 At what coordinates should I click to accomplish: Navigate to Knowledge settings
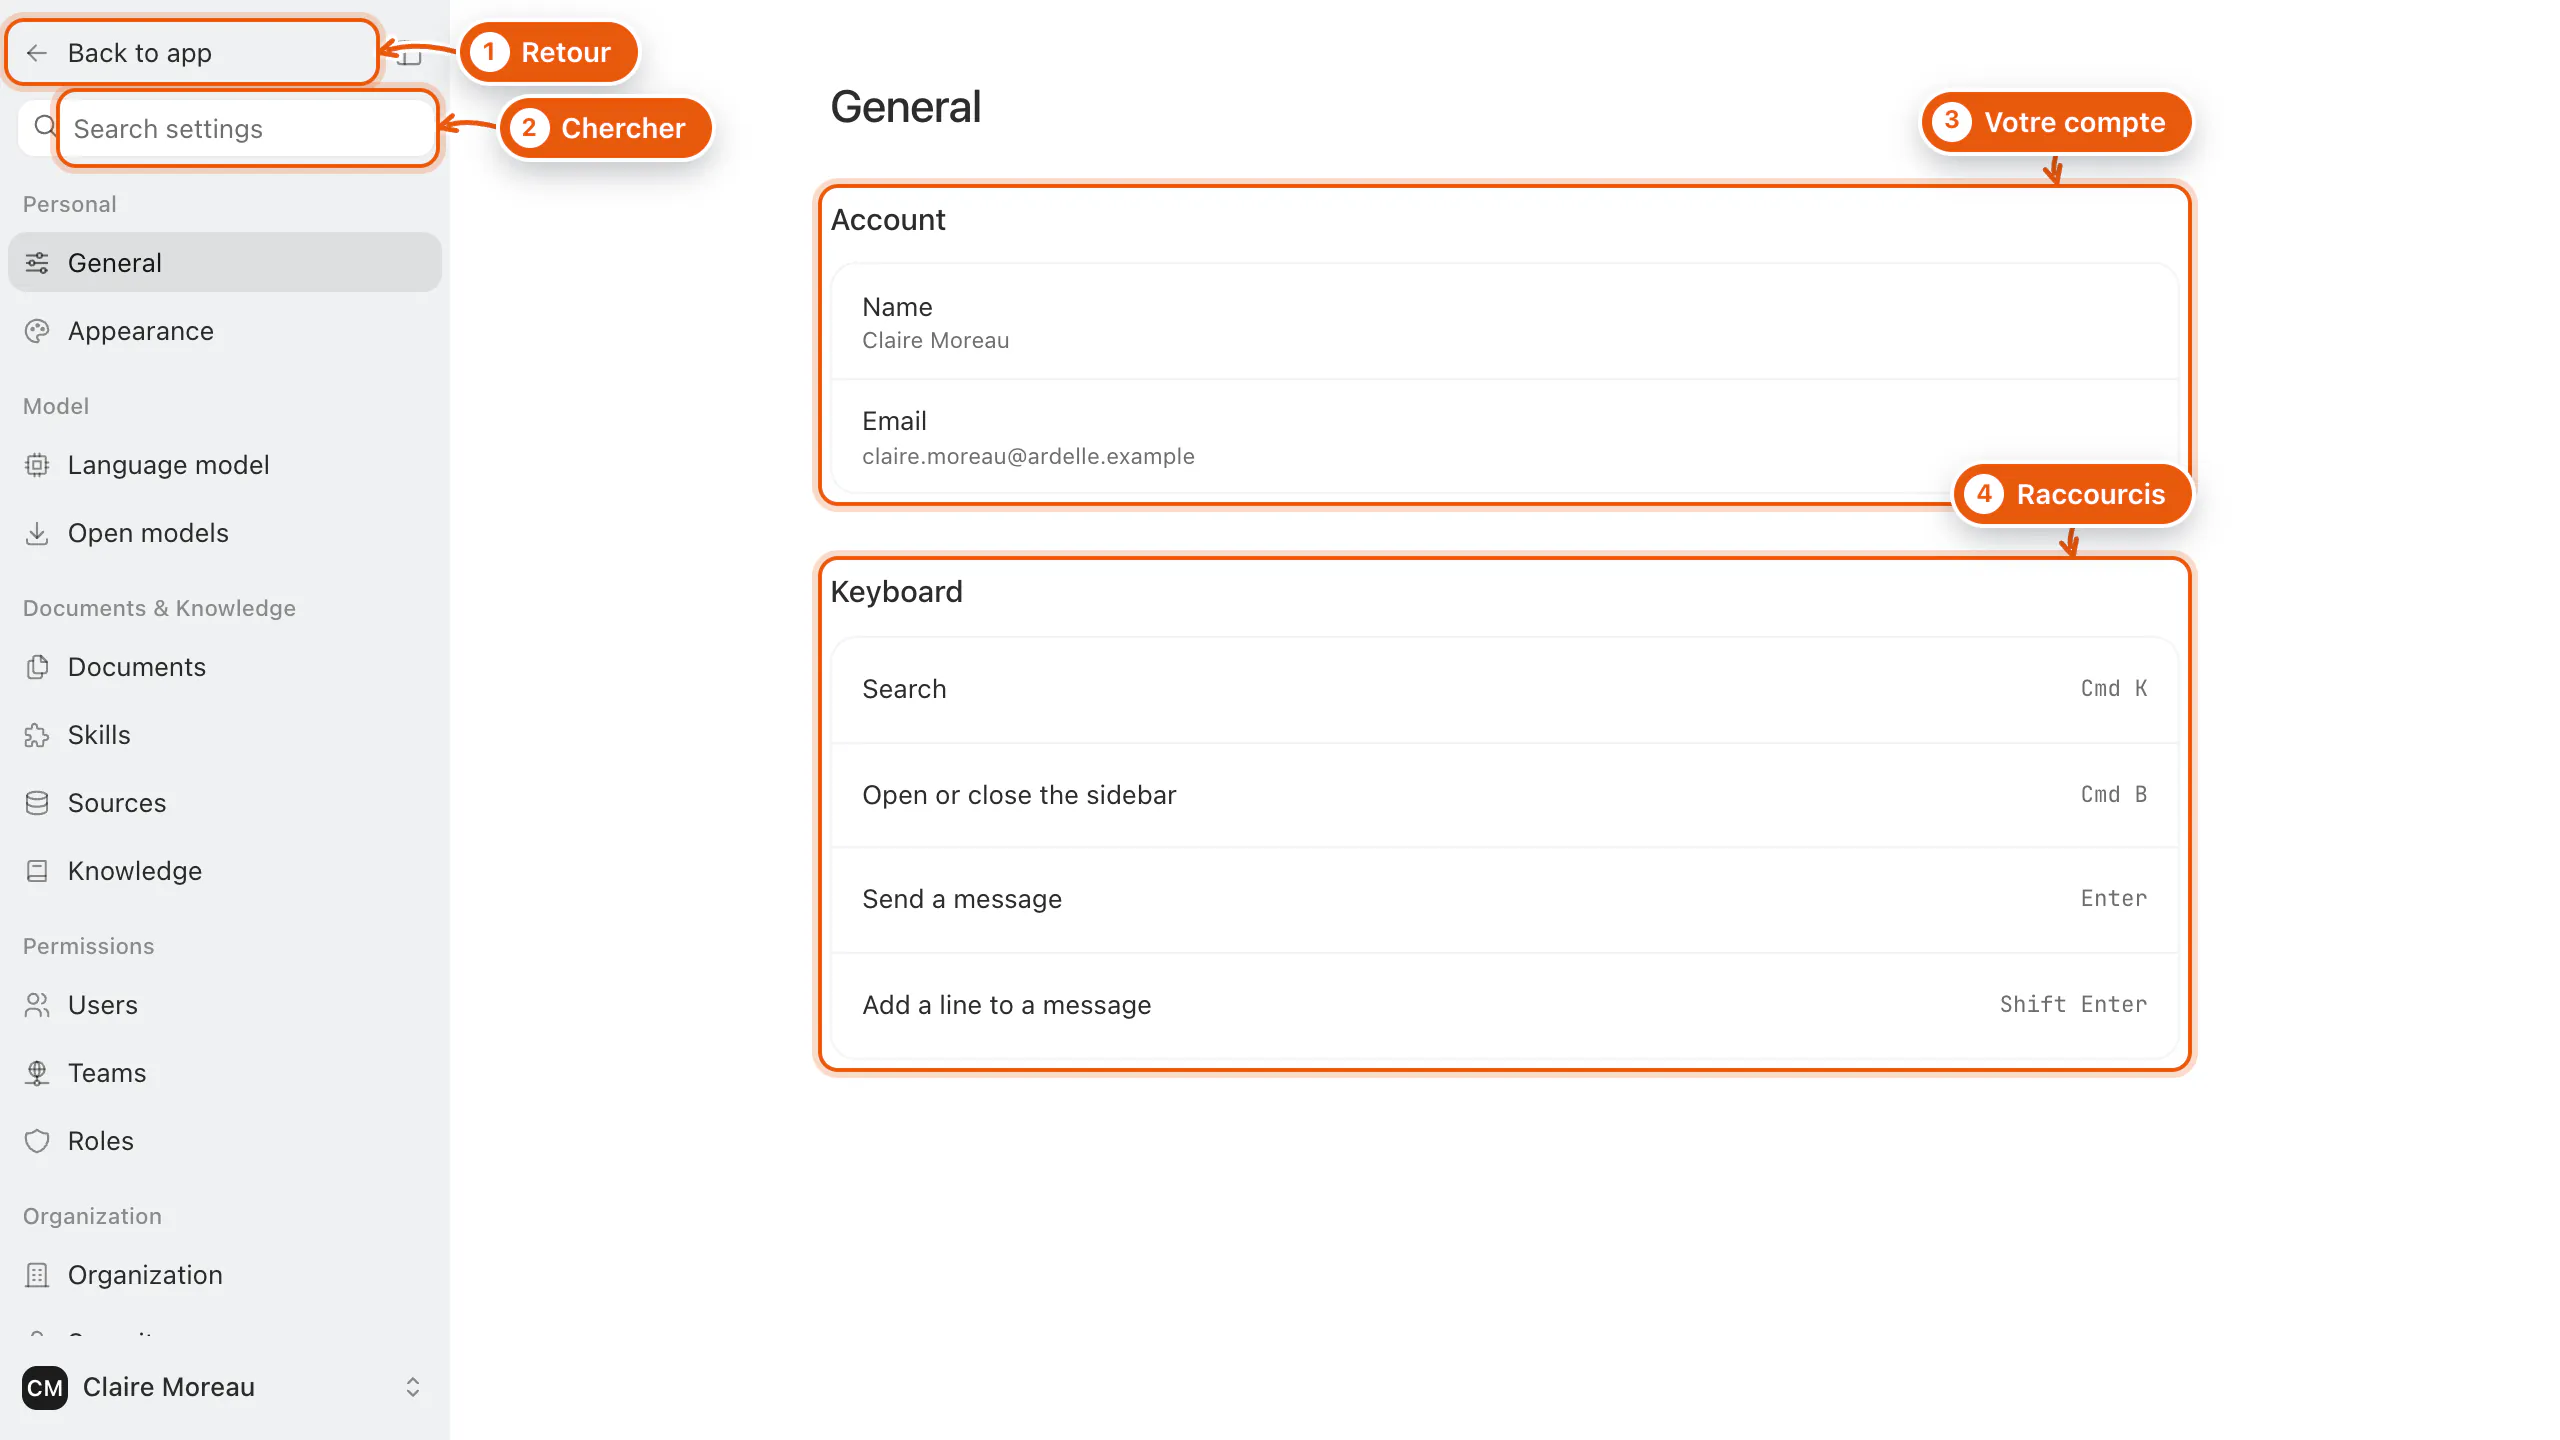(x=225, y=871)
